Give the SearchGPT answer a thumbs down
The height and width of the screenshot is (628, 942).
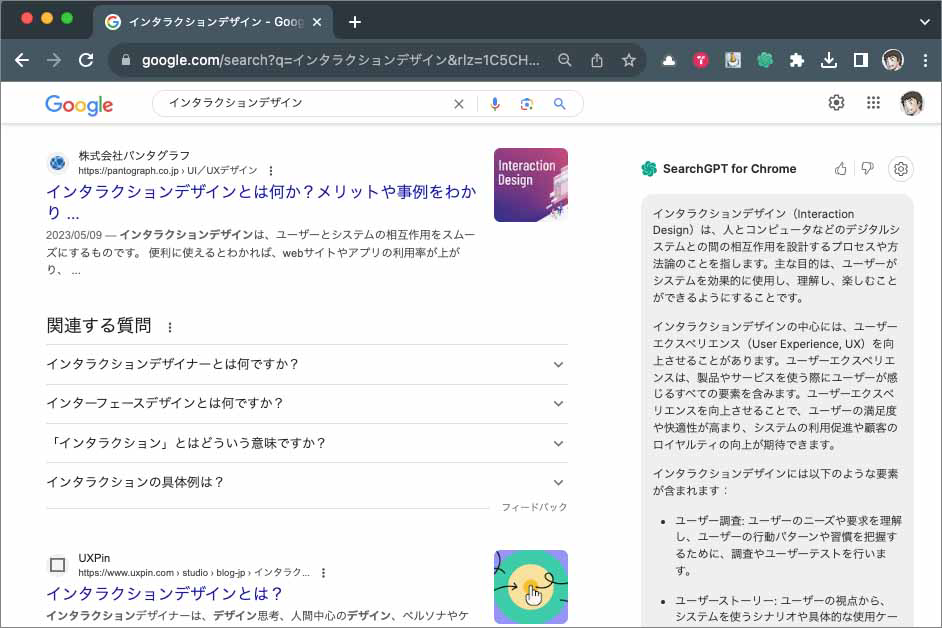[x=868, y=169]
